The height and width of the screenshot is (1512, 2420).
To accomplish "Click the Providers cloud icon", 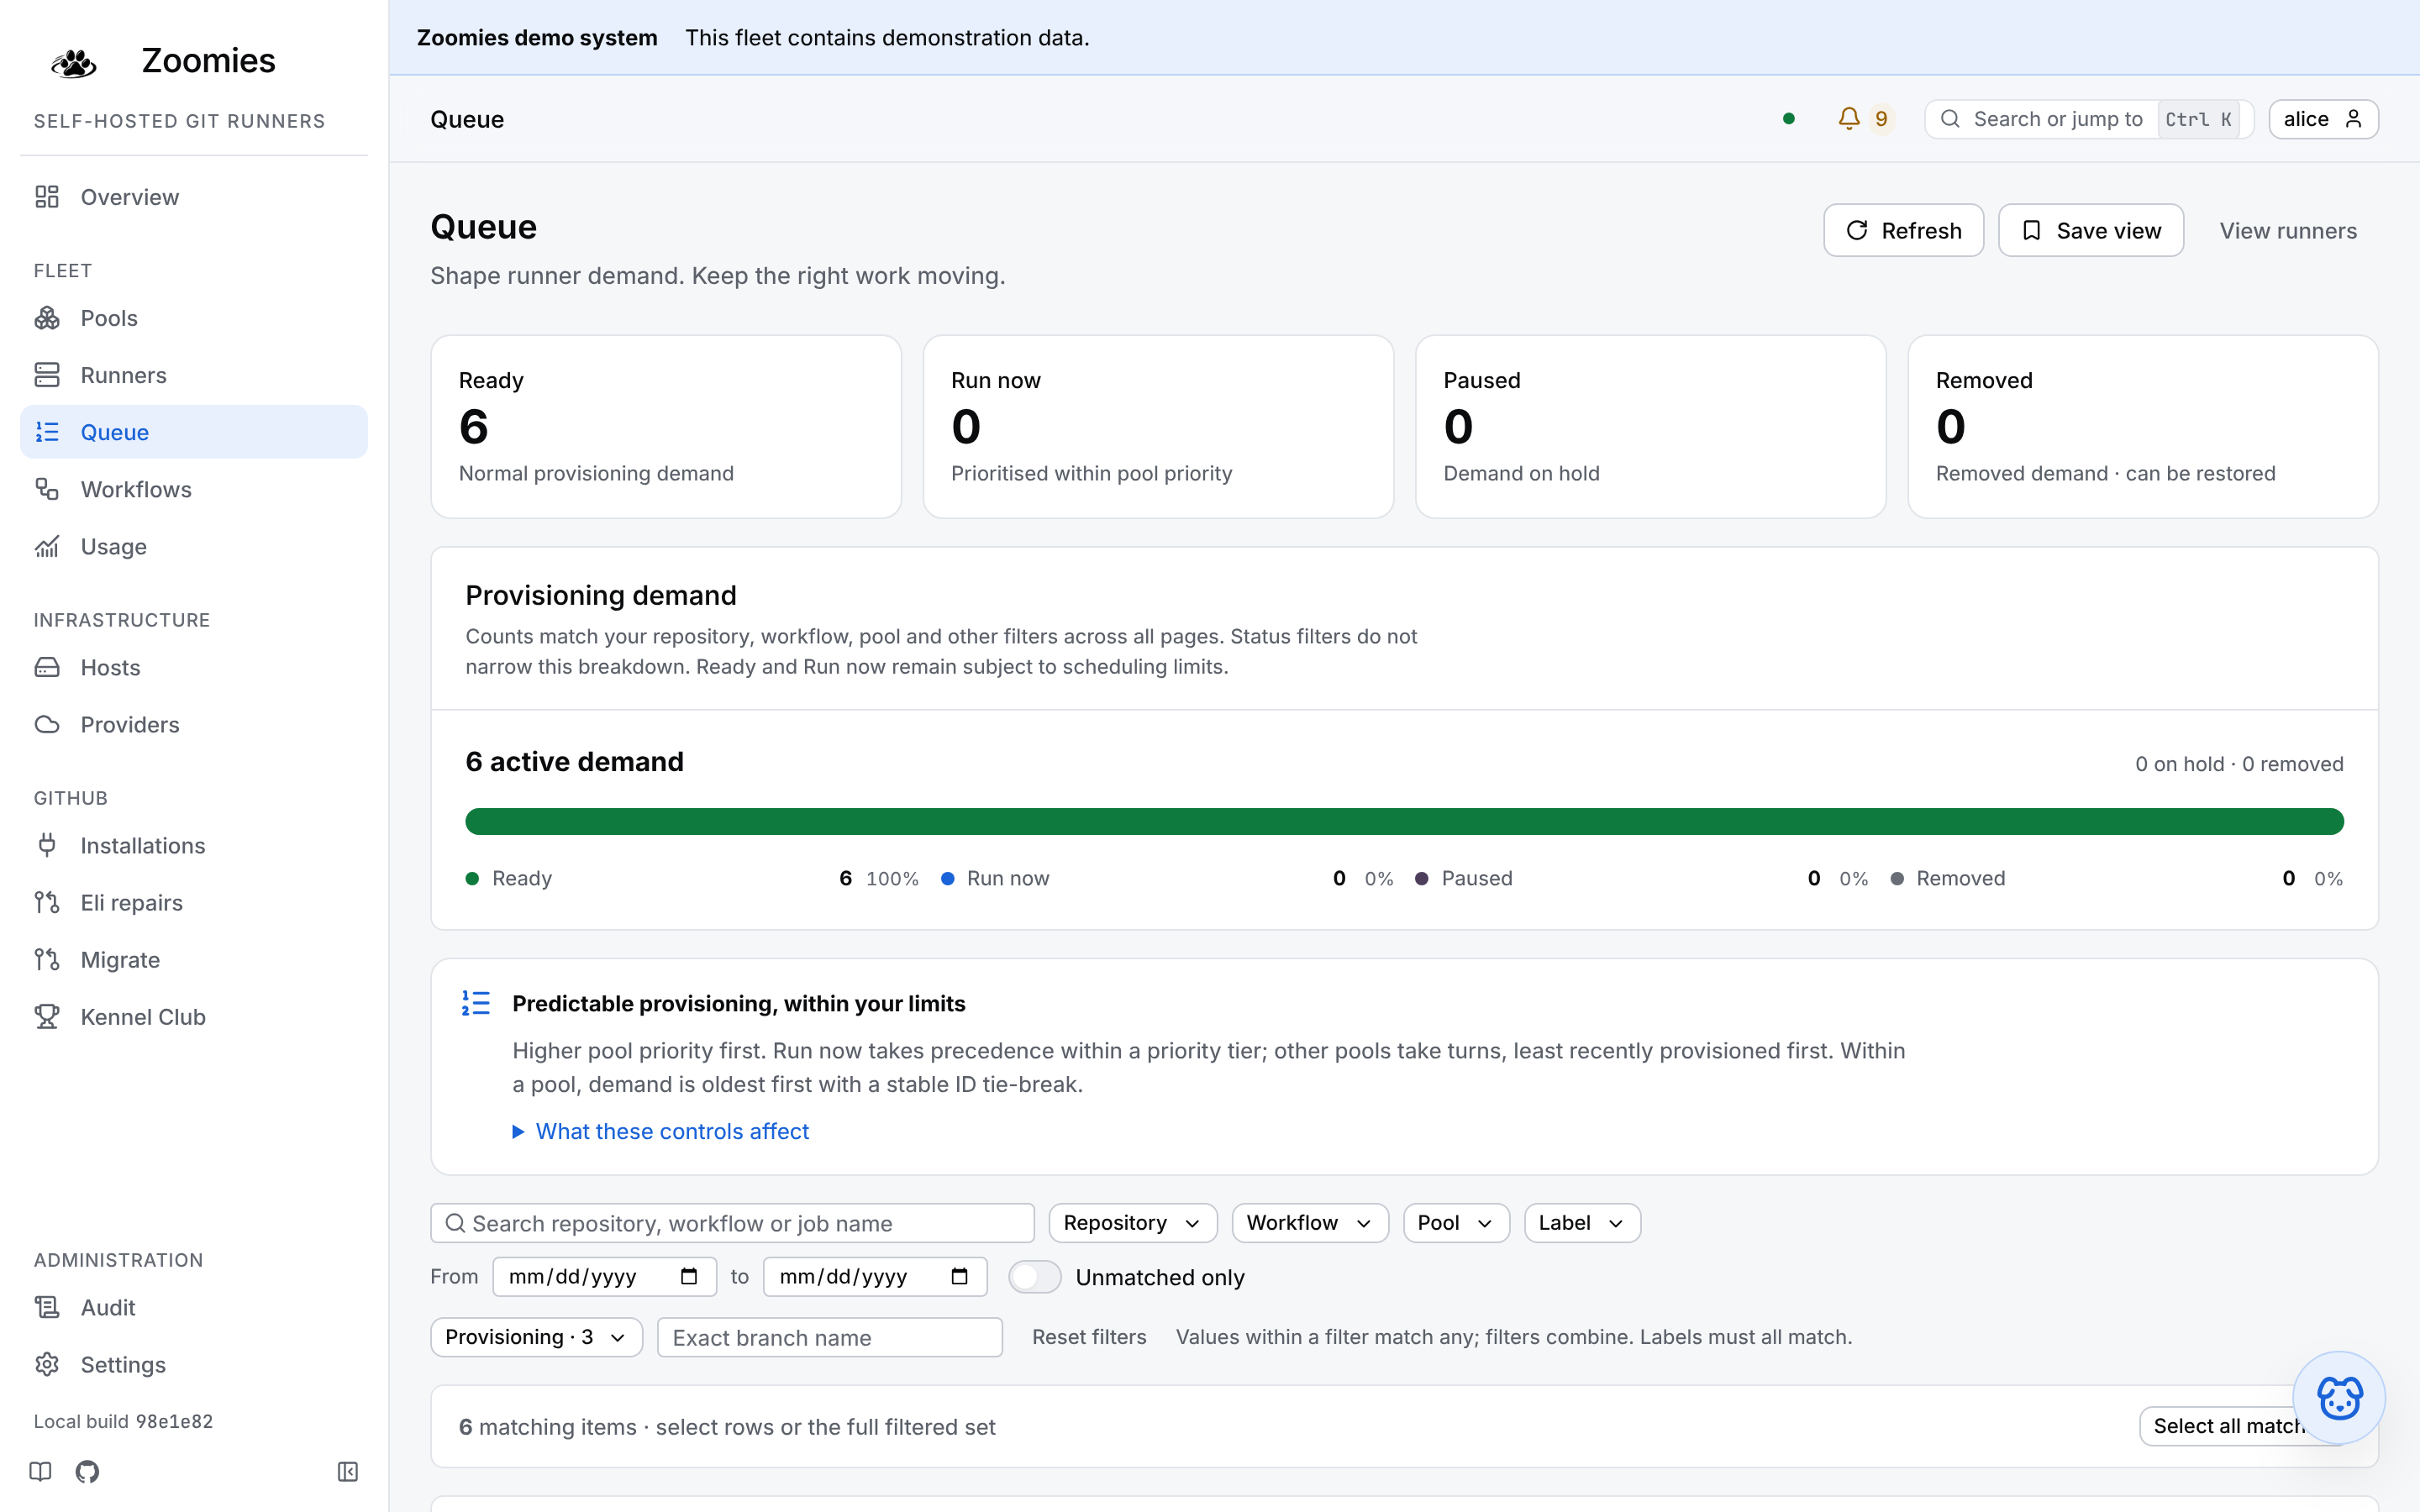I will point(47,724).
